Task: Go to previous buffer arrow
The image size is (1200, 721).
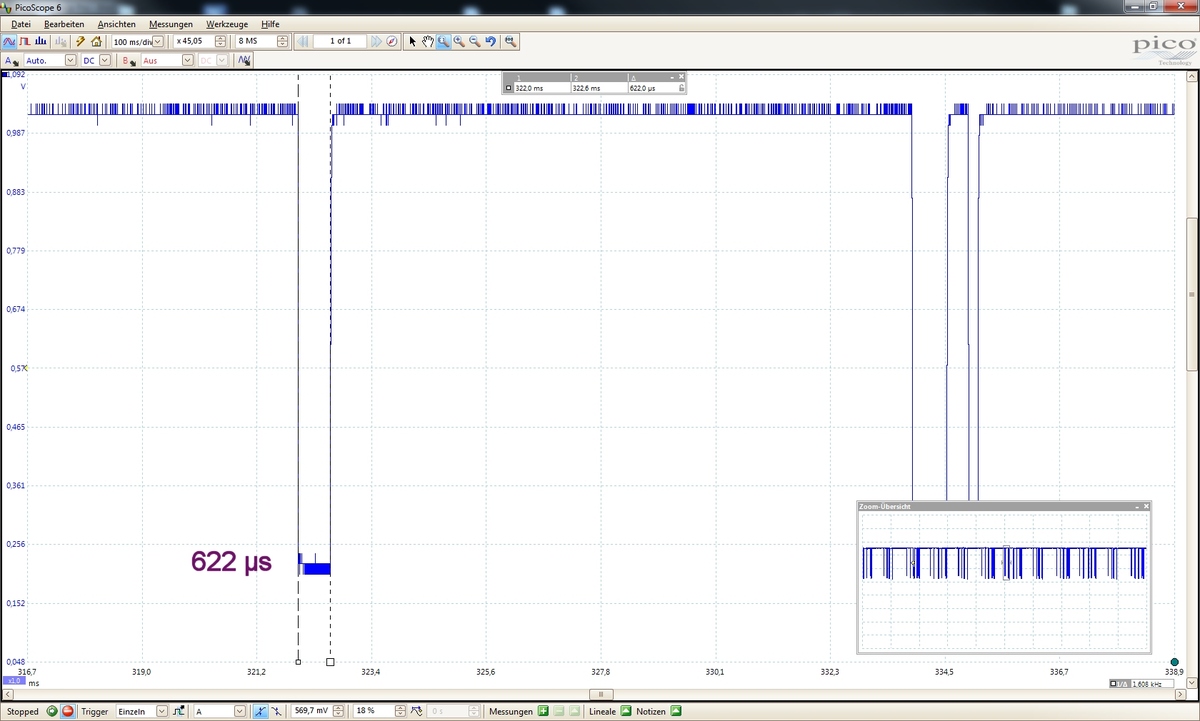Action: pos(302,41)
